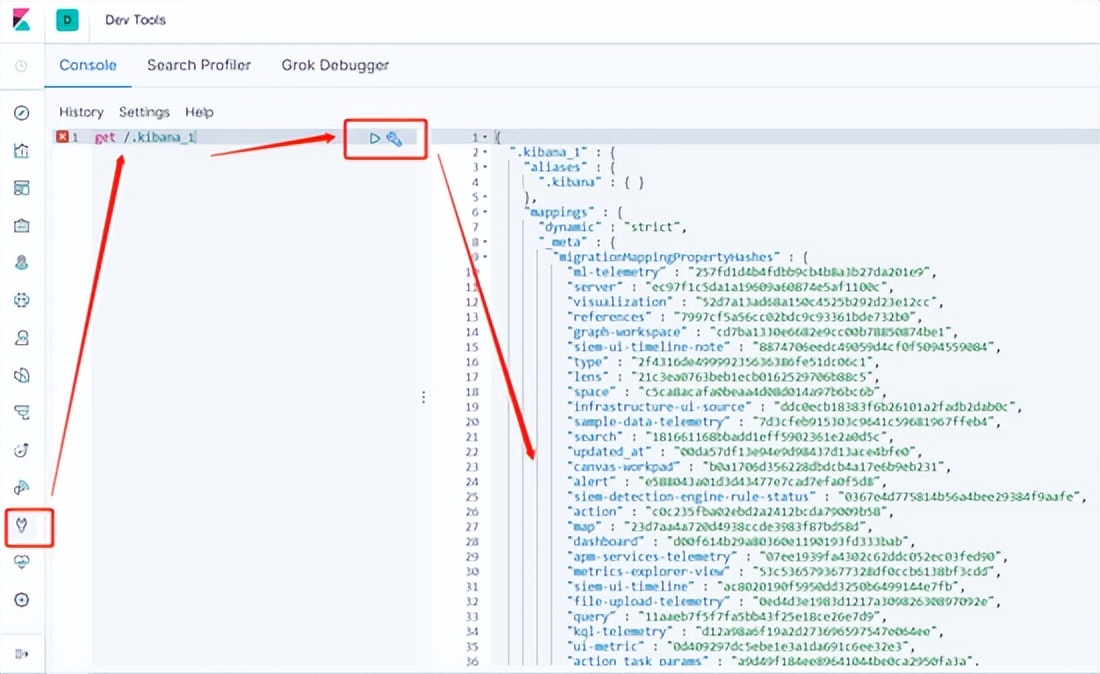The width and height of the screenshot is (1100, 674).
Task: Click Dev Tools breadcrumb title
Action: click(x=135, y=20)
